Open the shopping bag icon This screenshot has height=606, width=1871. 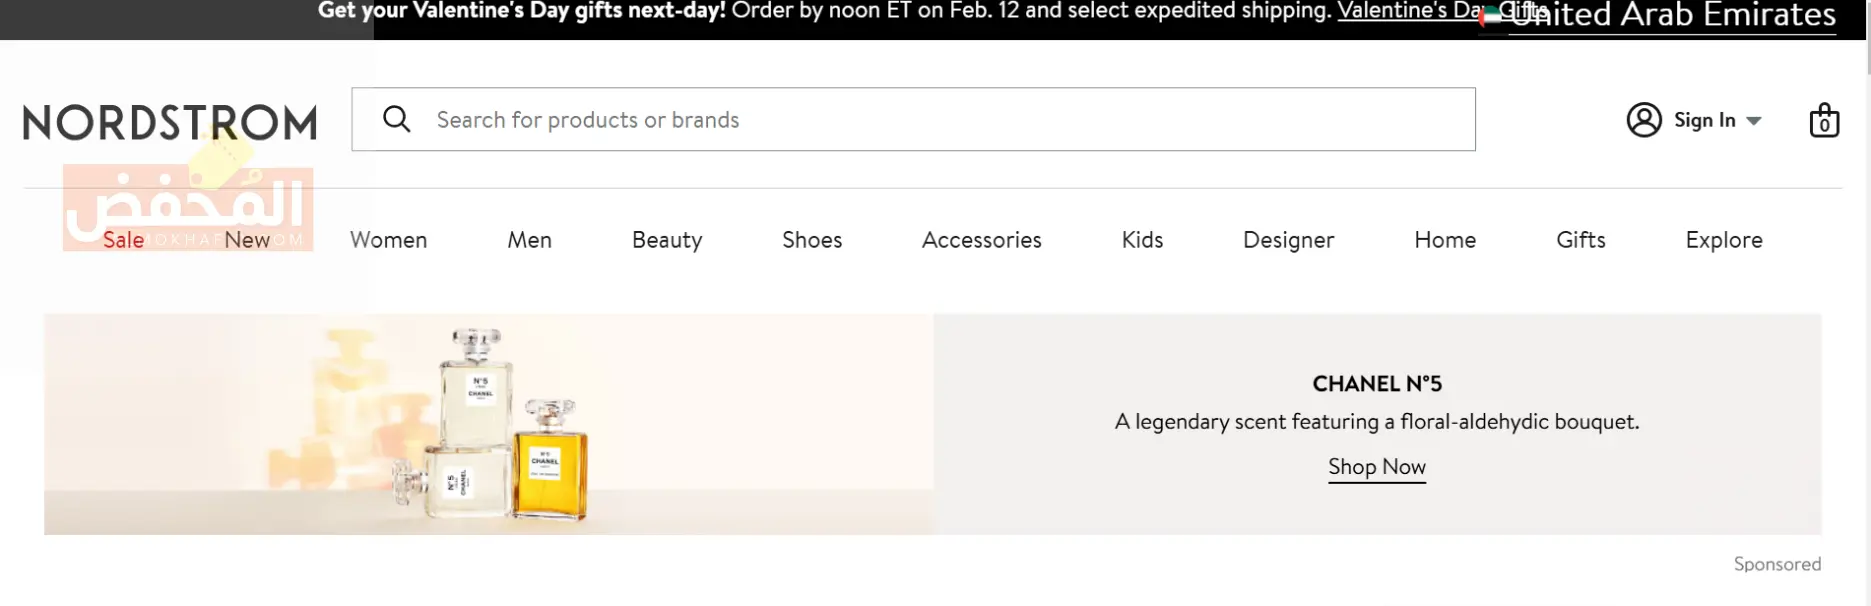point(1824,120)
